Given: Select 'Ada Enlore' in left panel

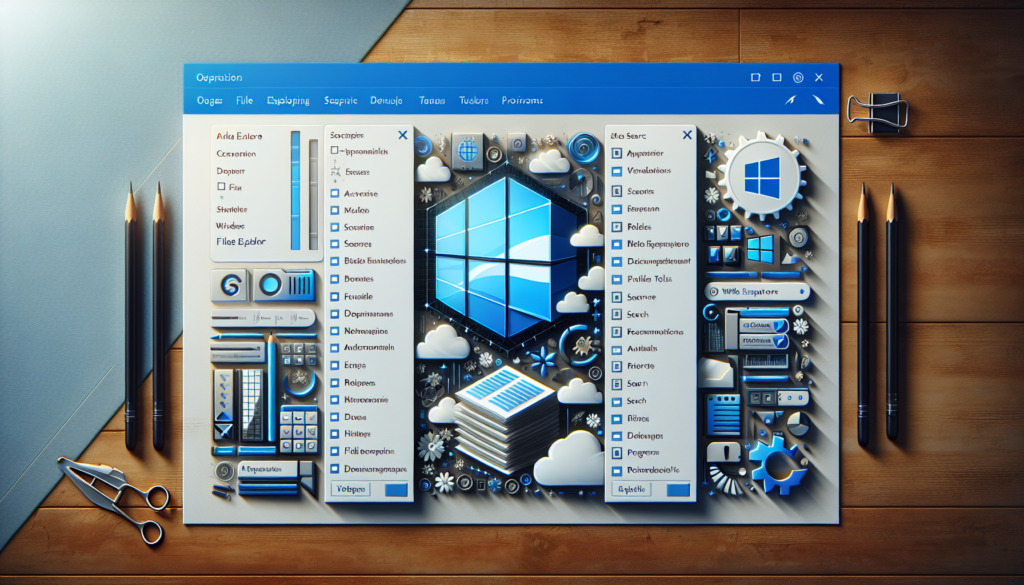Looking at the screenshot, I should [x=239, y=136].
